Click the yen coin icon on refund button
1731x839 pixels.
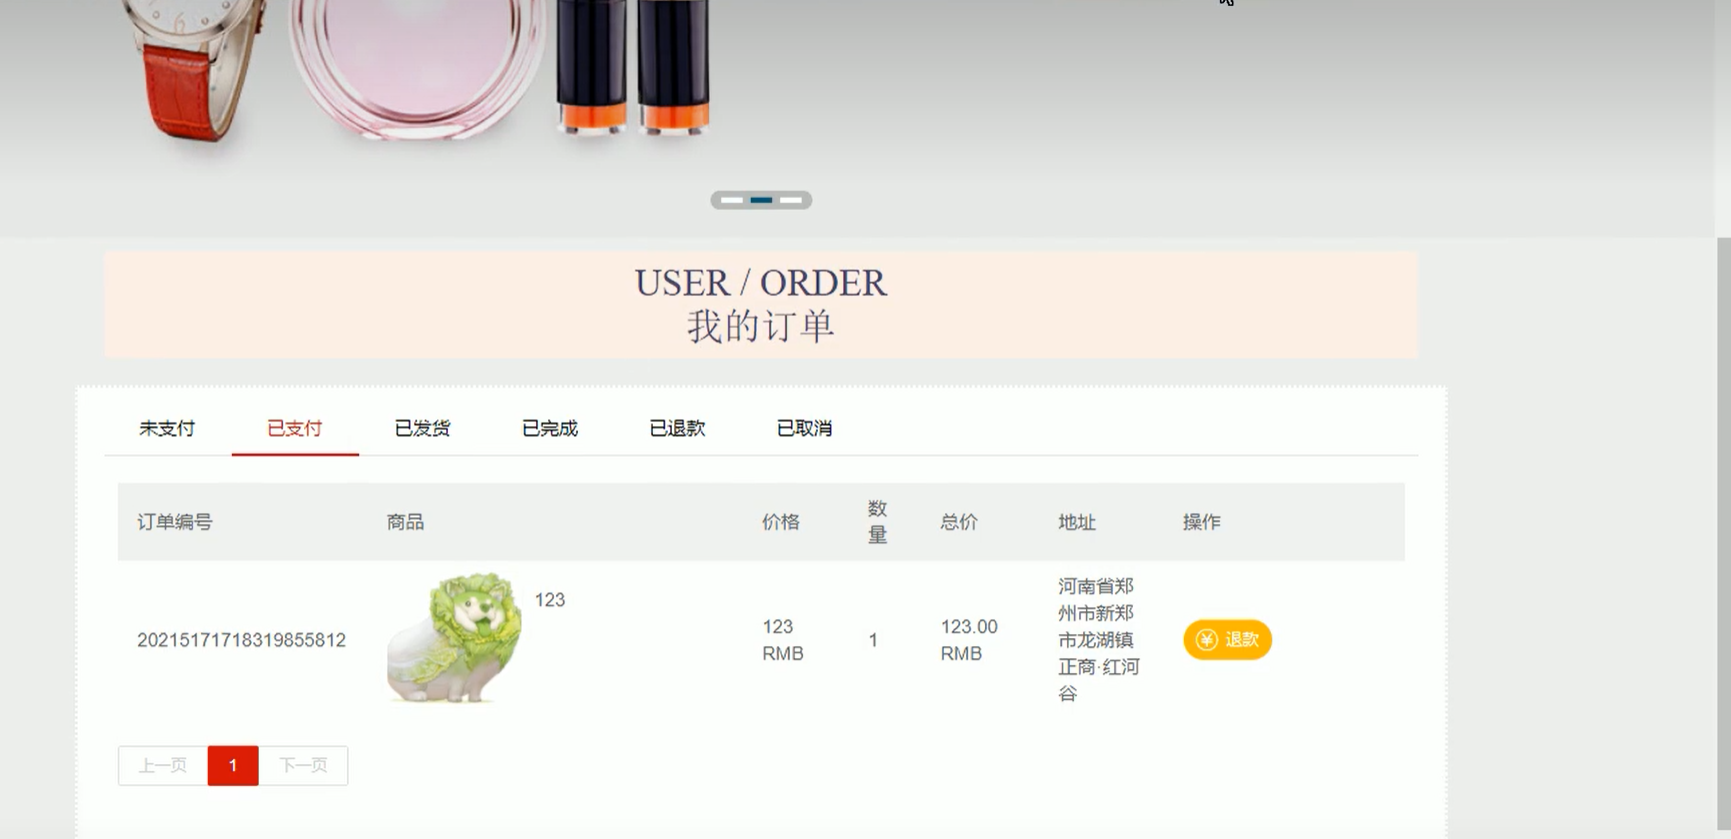point(1207,640)
